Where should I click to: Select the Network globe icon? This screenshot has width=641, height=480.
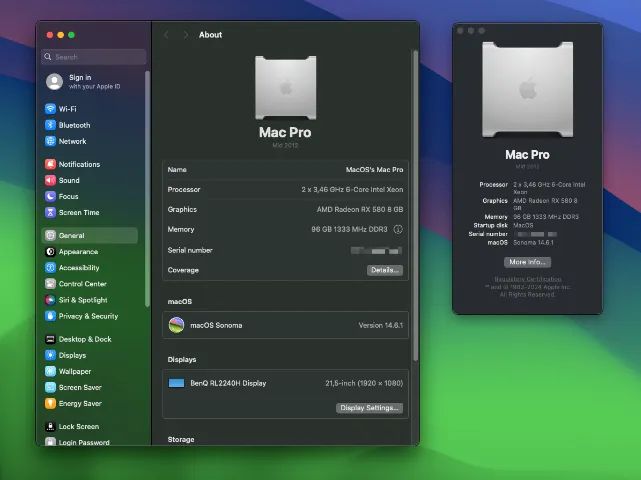[50, 141]
